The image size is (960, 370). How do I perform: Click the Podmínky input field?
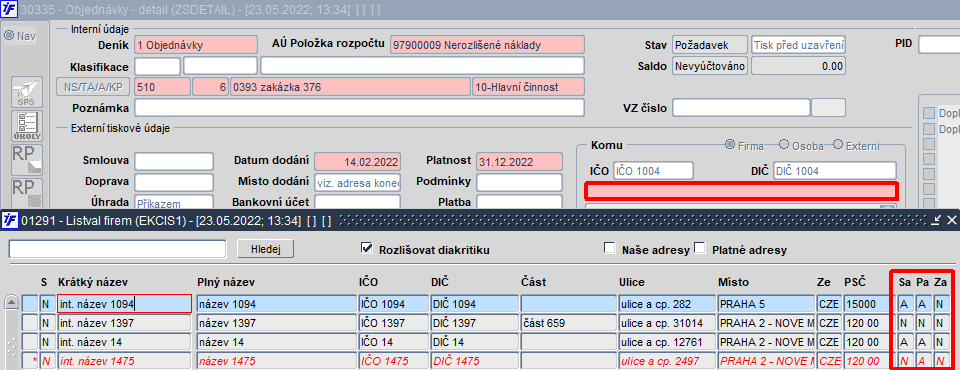tap(519, 183)
